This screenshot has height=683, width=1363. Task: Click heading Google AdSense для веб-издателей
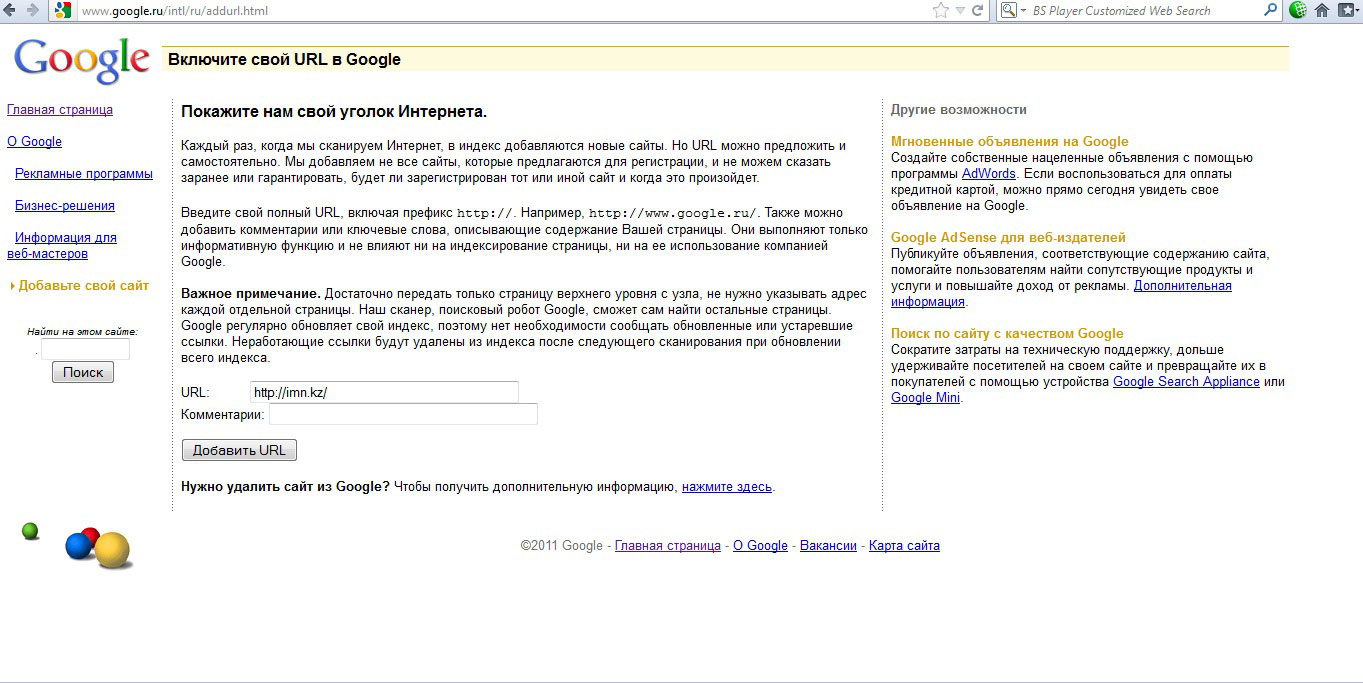[1008, 238]
